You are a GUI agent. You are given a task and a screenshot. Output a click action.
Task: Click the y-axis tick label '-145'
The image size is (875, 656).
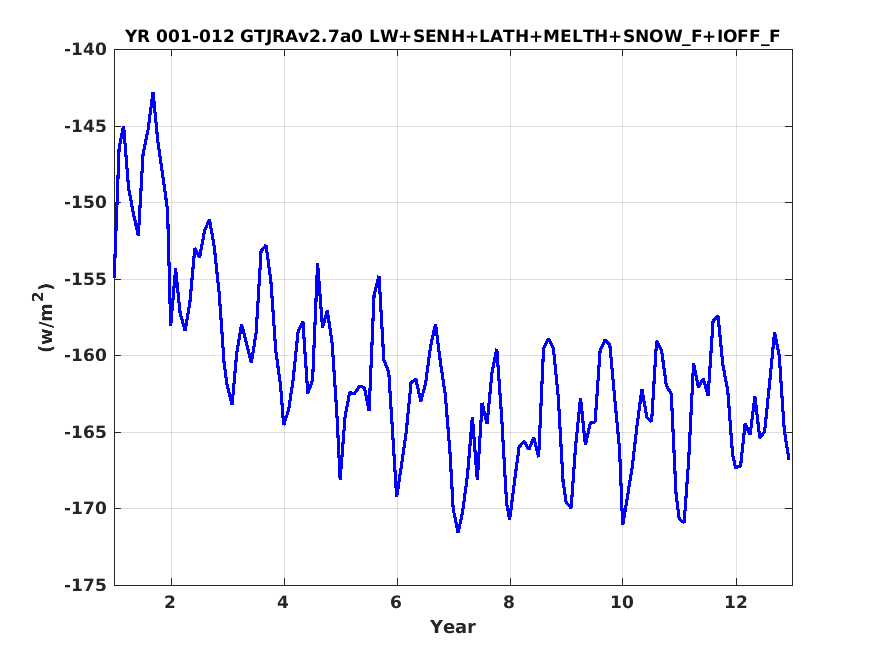[x=85, y=126]
